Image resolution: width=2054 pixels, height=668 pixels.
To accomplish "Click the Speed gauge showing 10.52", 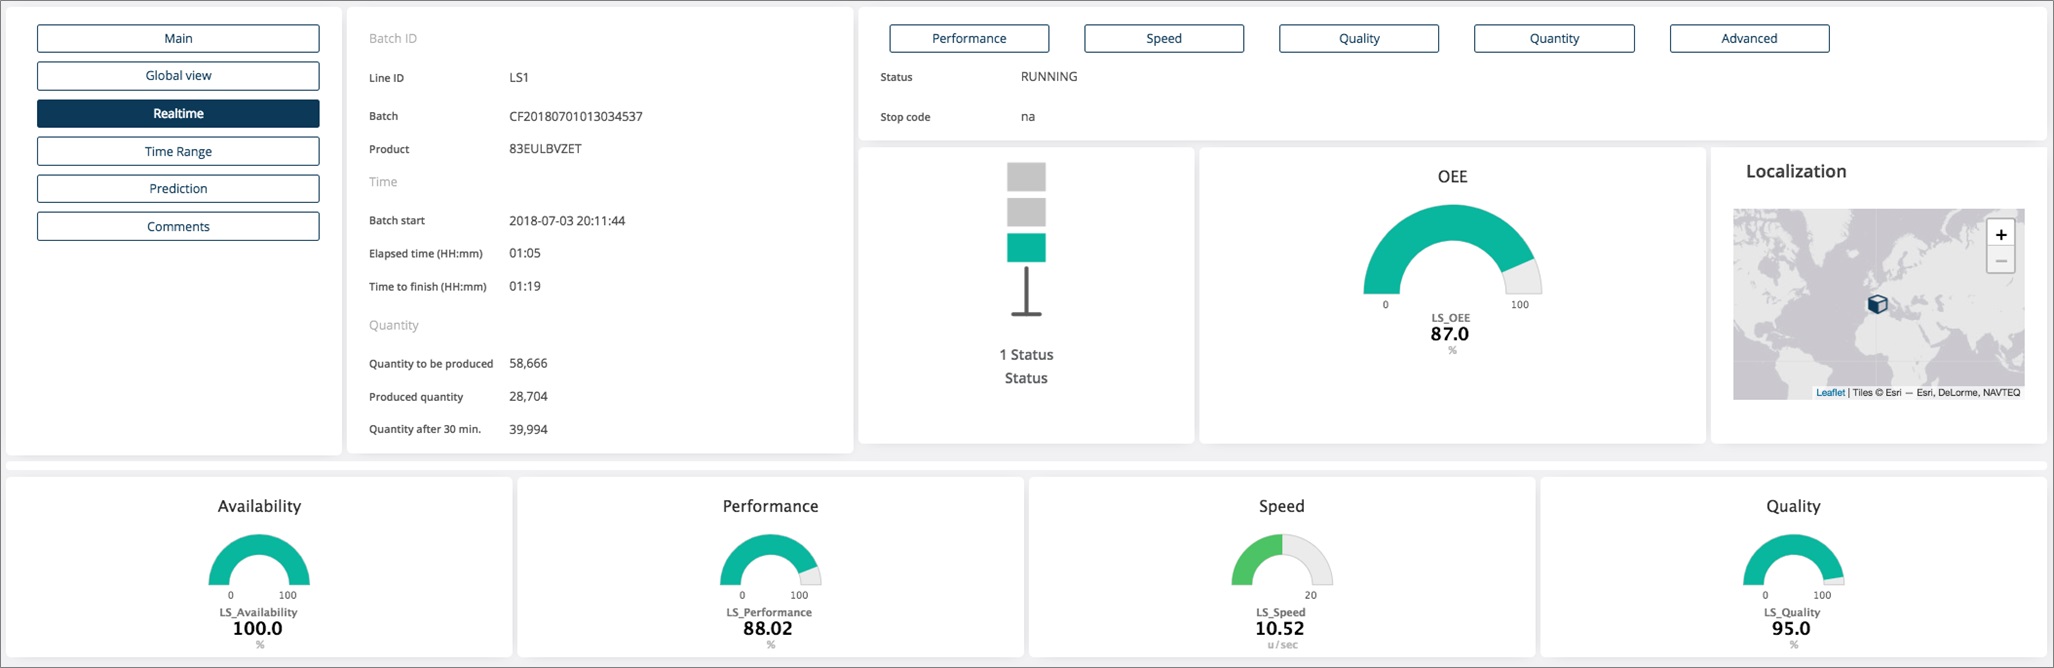I will [1281, 562].
